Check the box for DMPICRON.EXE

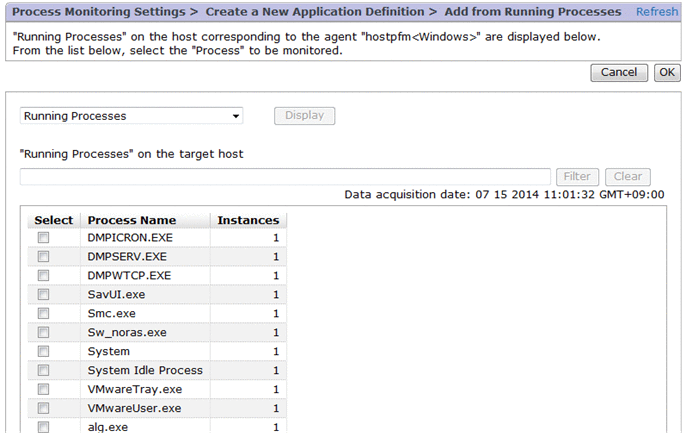[43, 238]
